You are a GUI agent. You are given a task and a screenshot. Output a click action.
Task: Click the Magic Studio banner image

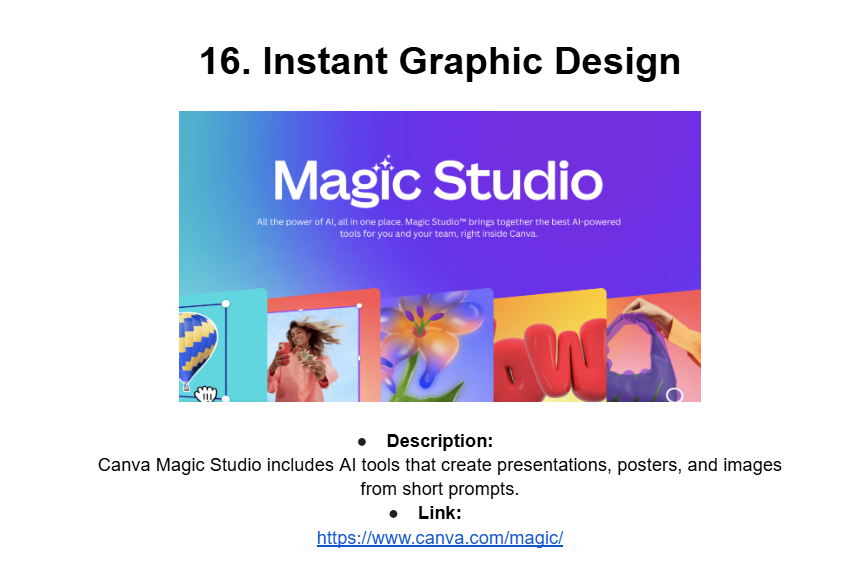click(x=440, y=256)
